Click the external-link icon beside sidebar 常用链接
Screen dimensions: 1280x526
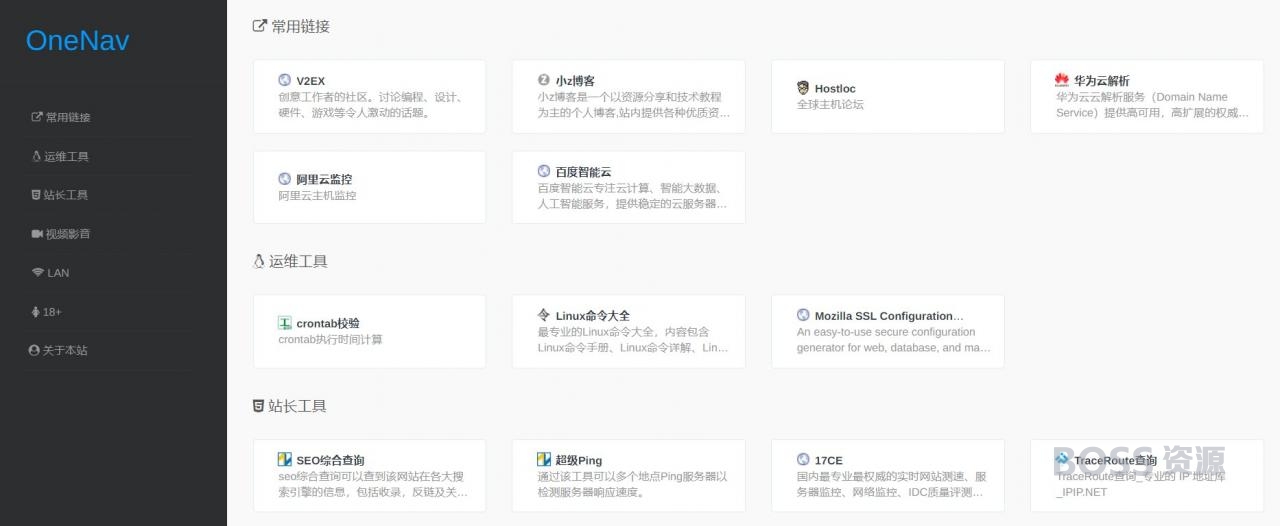coord(37,117)
